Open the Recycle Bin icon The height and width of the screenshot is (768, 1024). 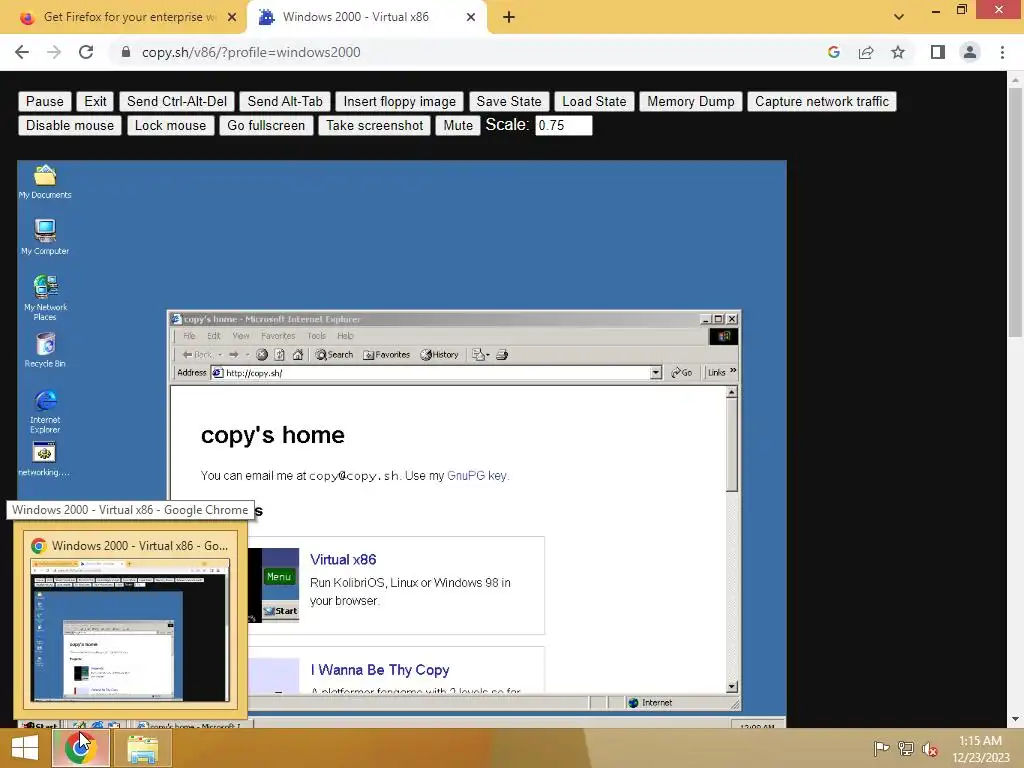(44, 350)
